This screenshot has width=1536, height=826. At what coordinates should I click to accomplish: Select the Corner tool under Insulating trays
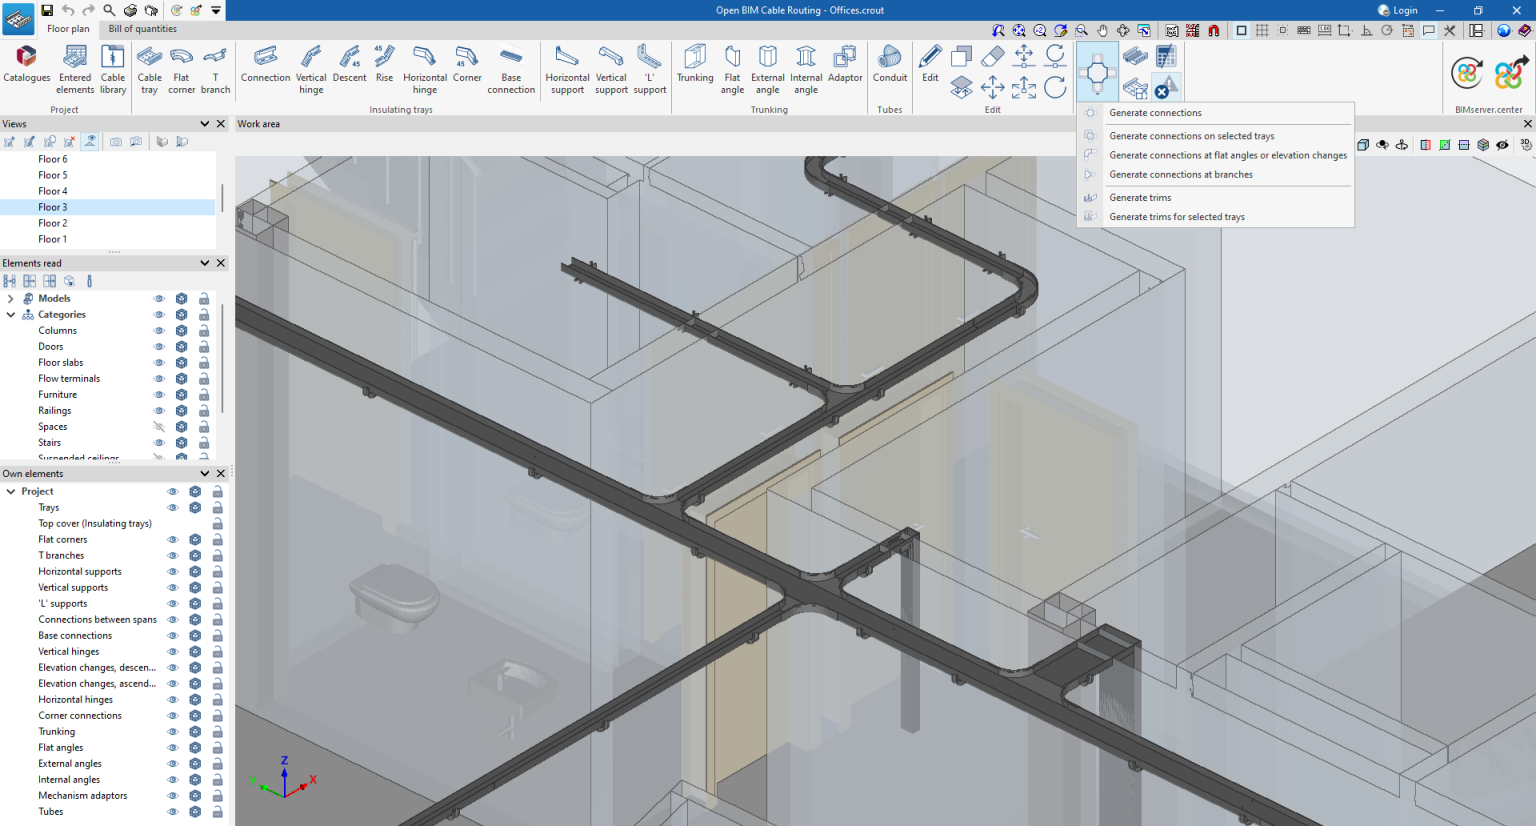[x=467, y=67]
